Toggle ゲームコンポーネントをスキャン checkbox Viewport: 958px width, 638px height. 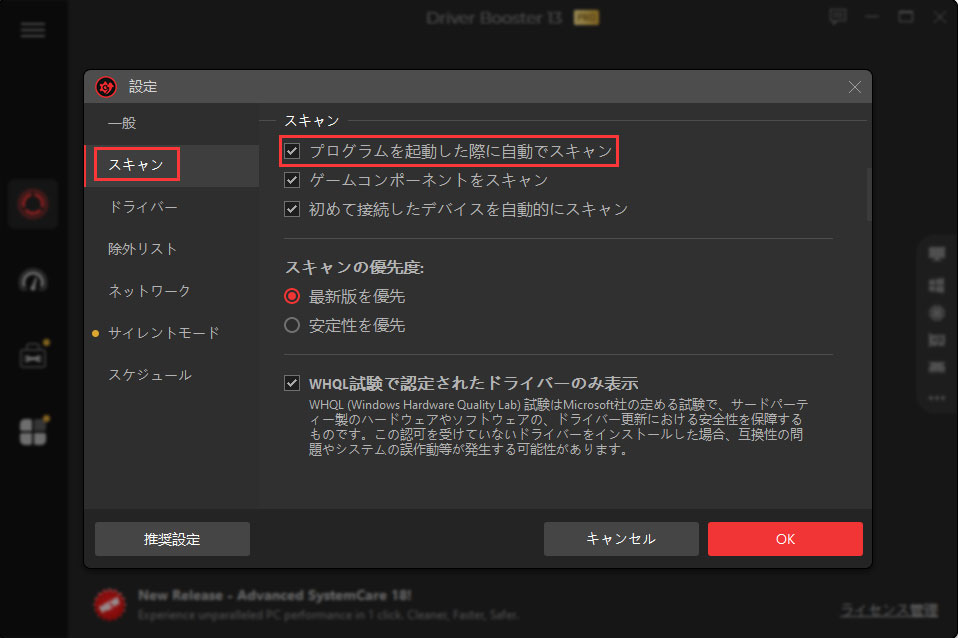(292, 180)
